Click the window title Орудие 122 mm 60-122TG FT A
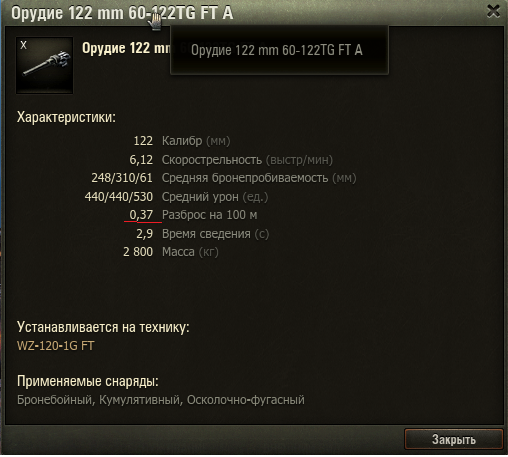This screenshot has height=457, width=508. coord(122,13)
